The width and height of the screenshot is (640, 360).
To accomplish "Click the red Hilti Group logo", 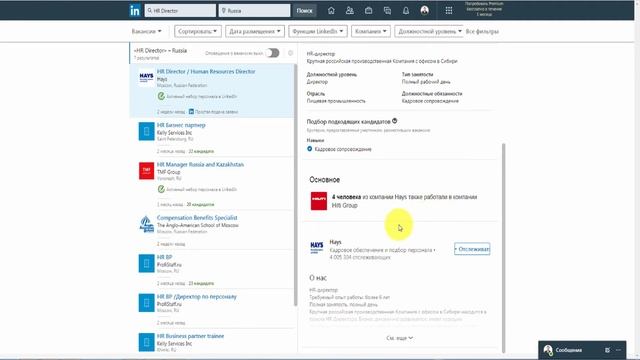I will 319,201.
